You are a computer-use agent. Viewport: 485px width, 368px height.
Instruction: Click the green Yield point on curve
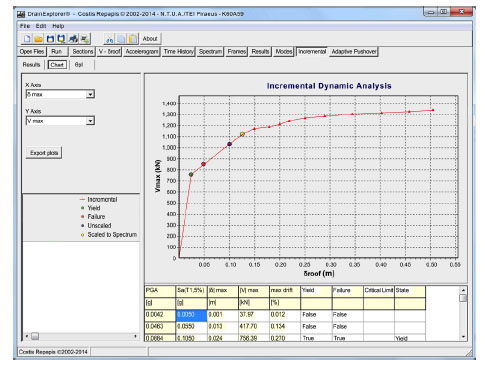(191, 174)
